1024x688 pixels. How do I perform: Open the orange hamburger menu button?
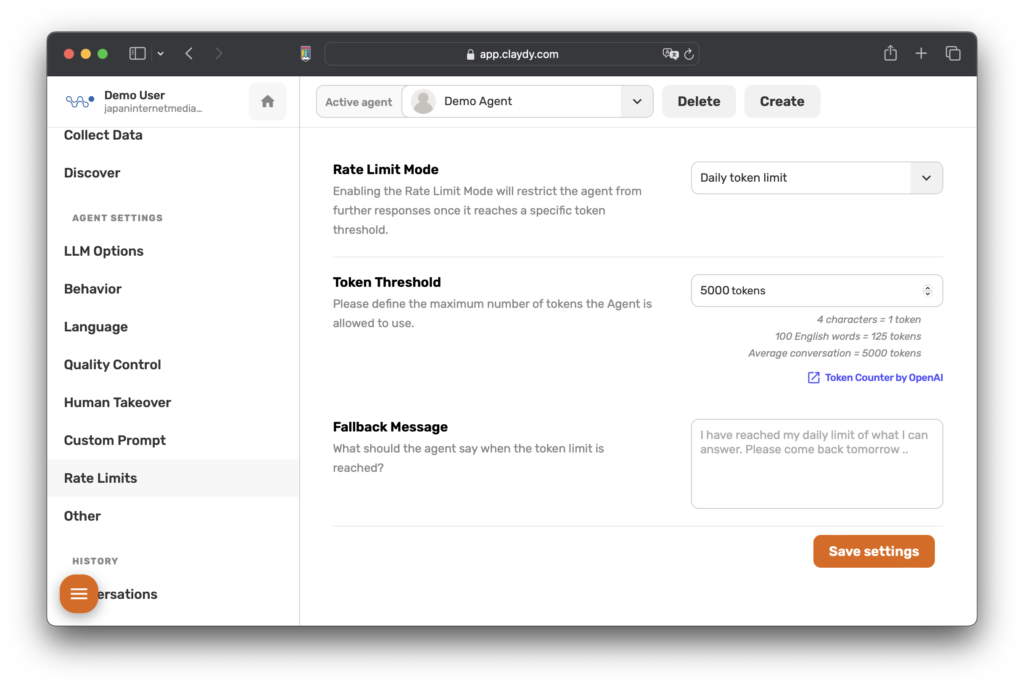[x=79, y=594]
